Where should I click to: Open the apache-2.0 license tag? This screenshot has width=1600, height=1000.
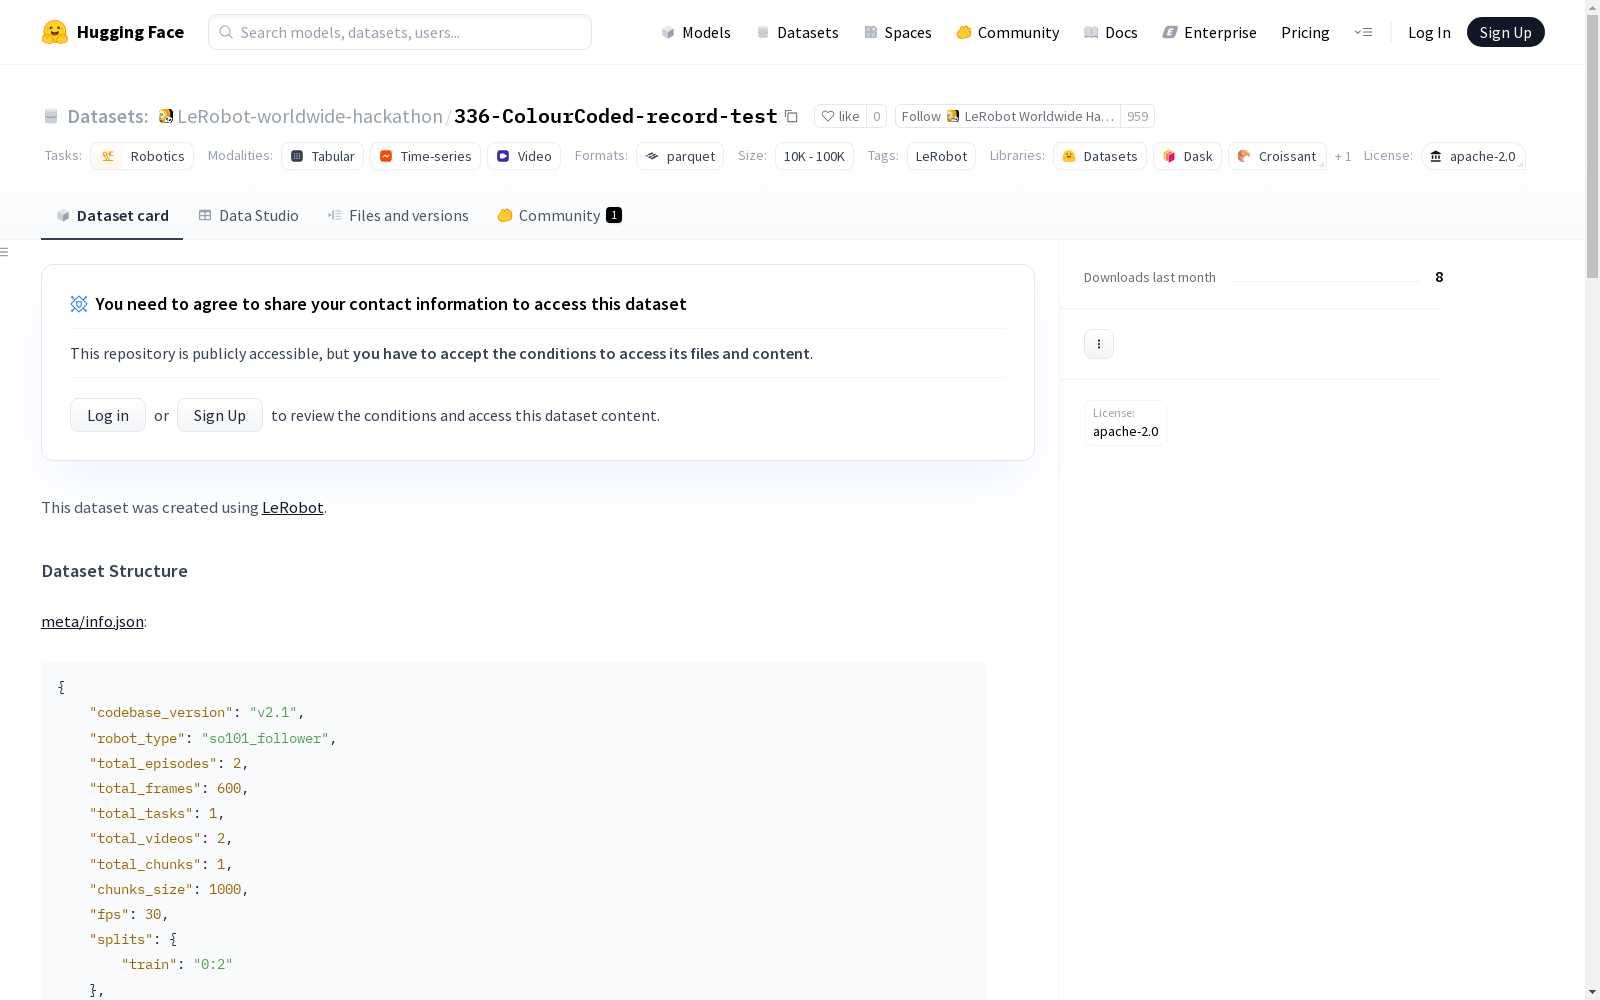pos(1473,156)
